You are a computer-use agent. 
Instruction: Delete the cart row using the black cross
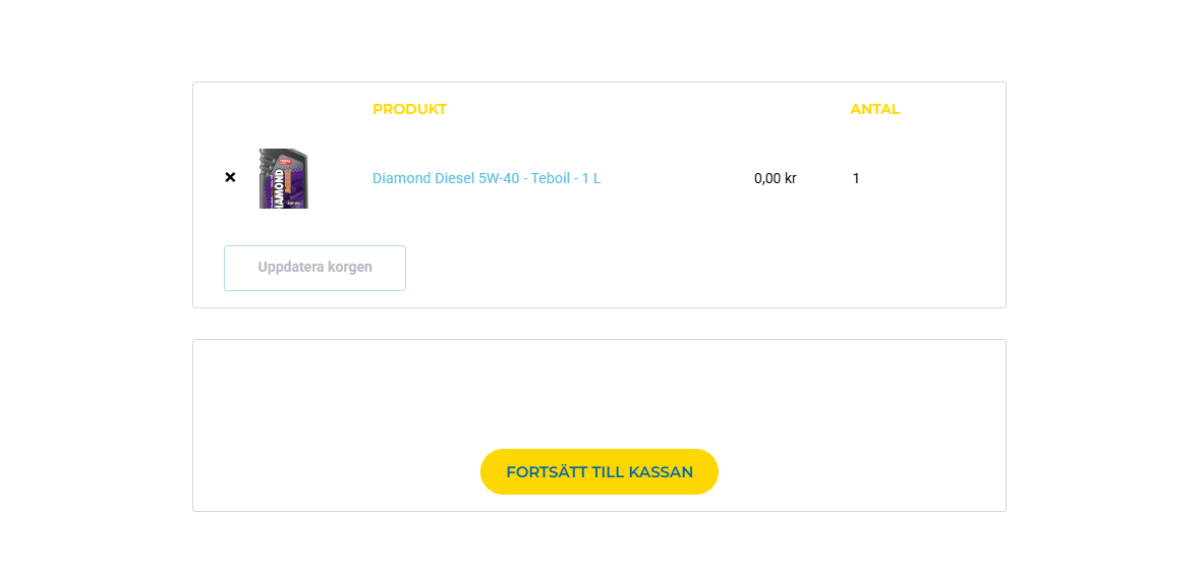click(230, 178)
